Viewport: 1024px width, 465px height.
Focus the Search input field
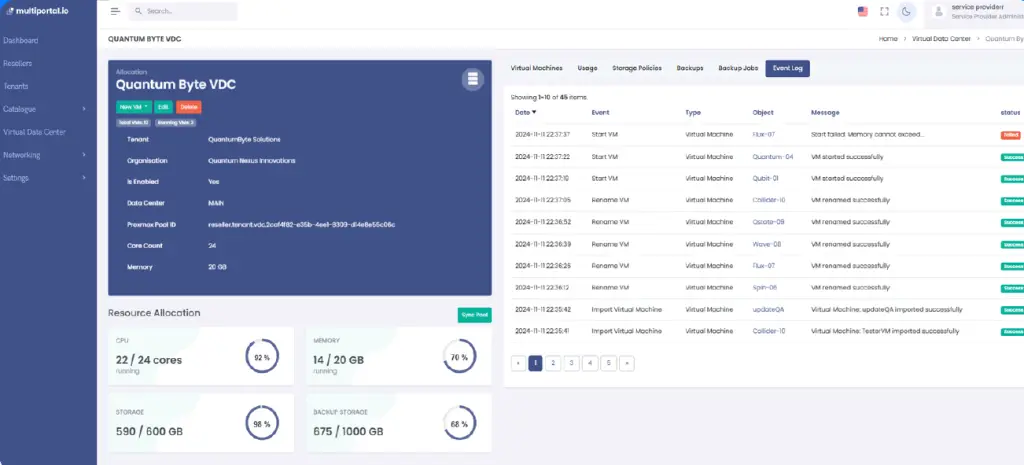point(182,11)
